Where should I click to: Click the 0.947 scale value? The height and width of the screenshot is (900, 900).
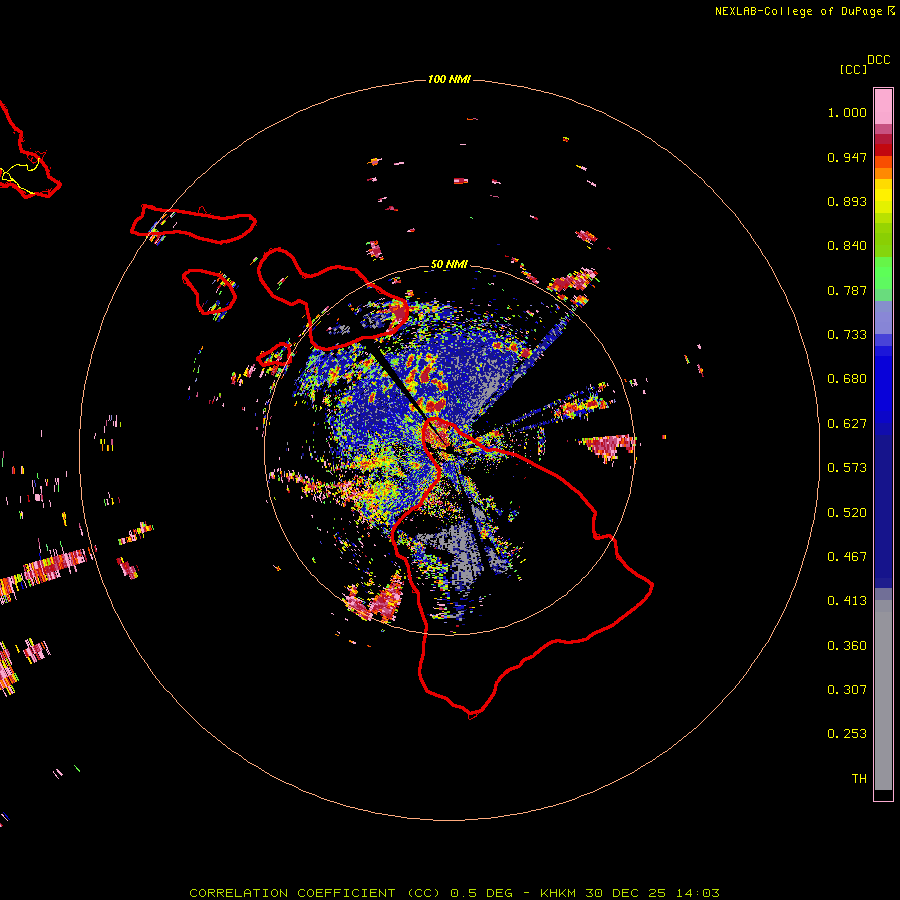pos(847,157)
